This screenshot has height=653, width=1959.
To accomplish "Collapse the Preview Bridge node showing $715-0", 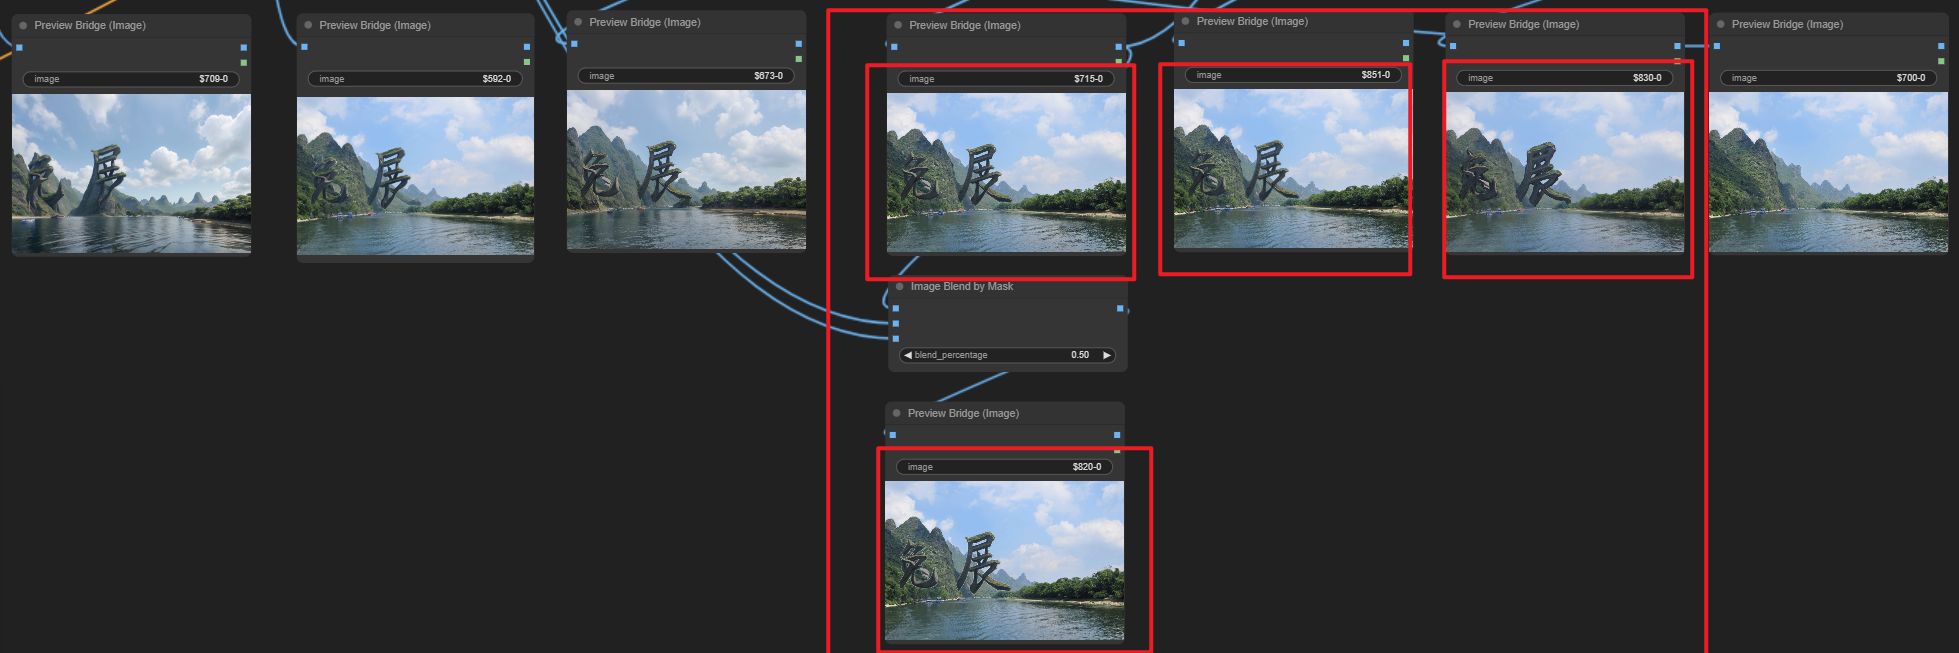I will (x=898, y=26).
